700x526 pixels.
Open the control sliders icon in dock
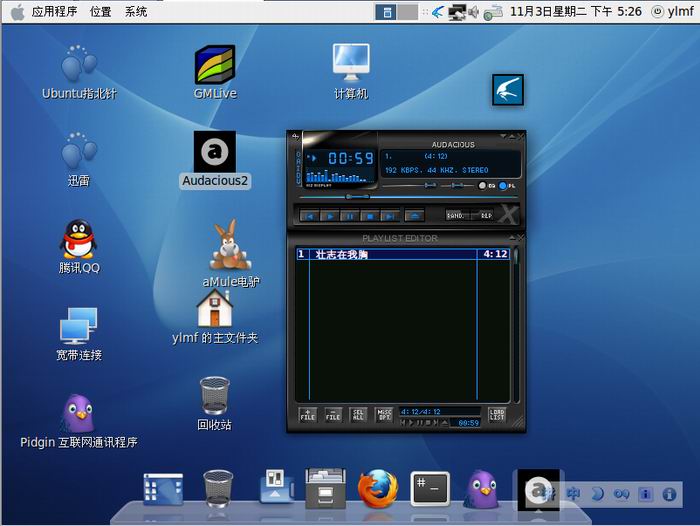(x=275, y=486)
